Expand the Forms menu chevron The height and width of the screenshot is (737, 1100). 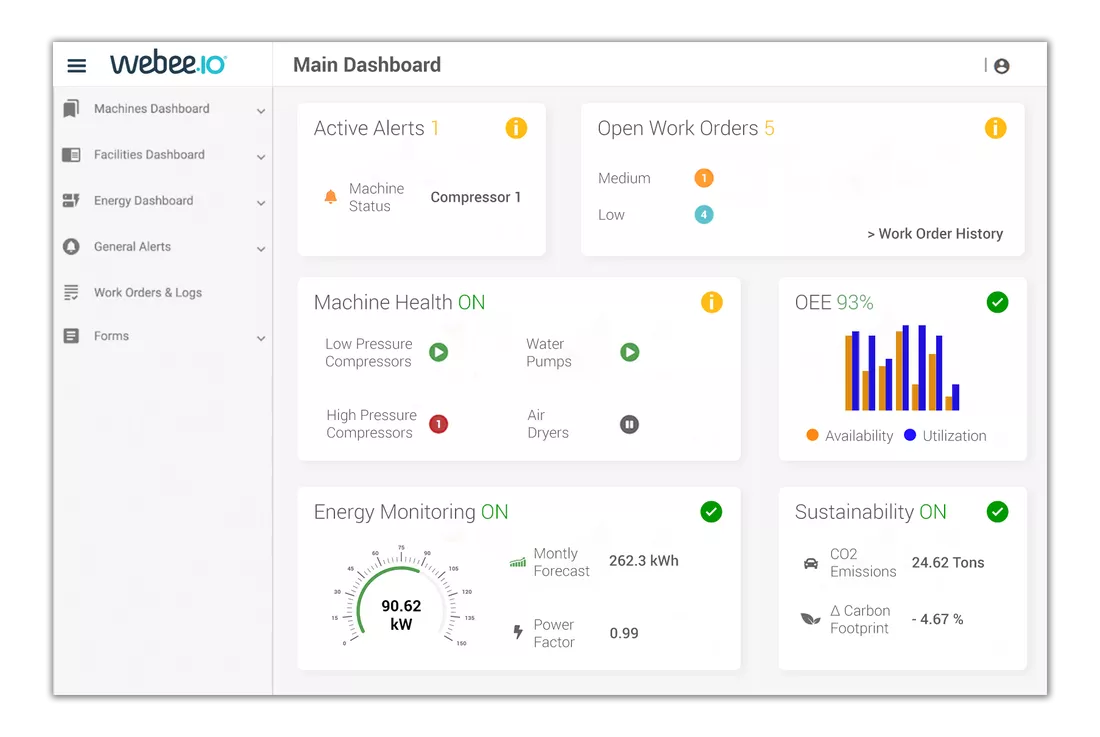(x=261, y=339)
